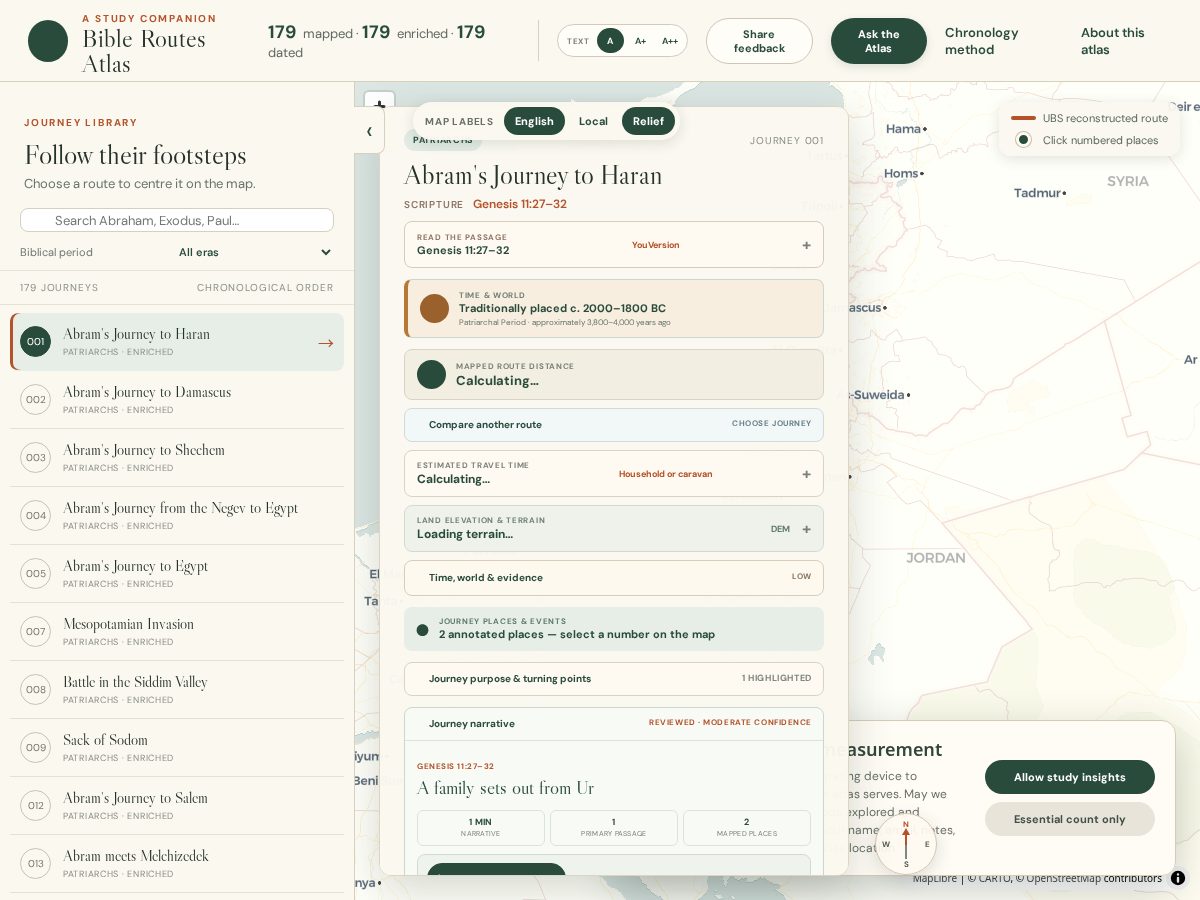Click the Traditionally placed c. 2000–1800 BC card
Screen dimensions: 1200x900
click(x=614, y=308)
